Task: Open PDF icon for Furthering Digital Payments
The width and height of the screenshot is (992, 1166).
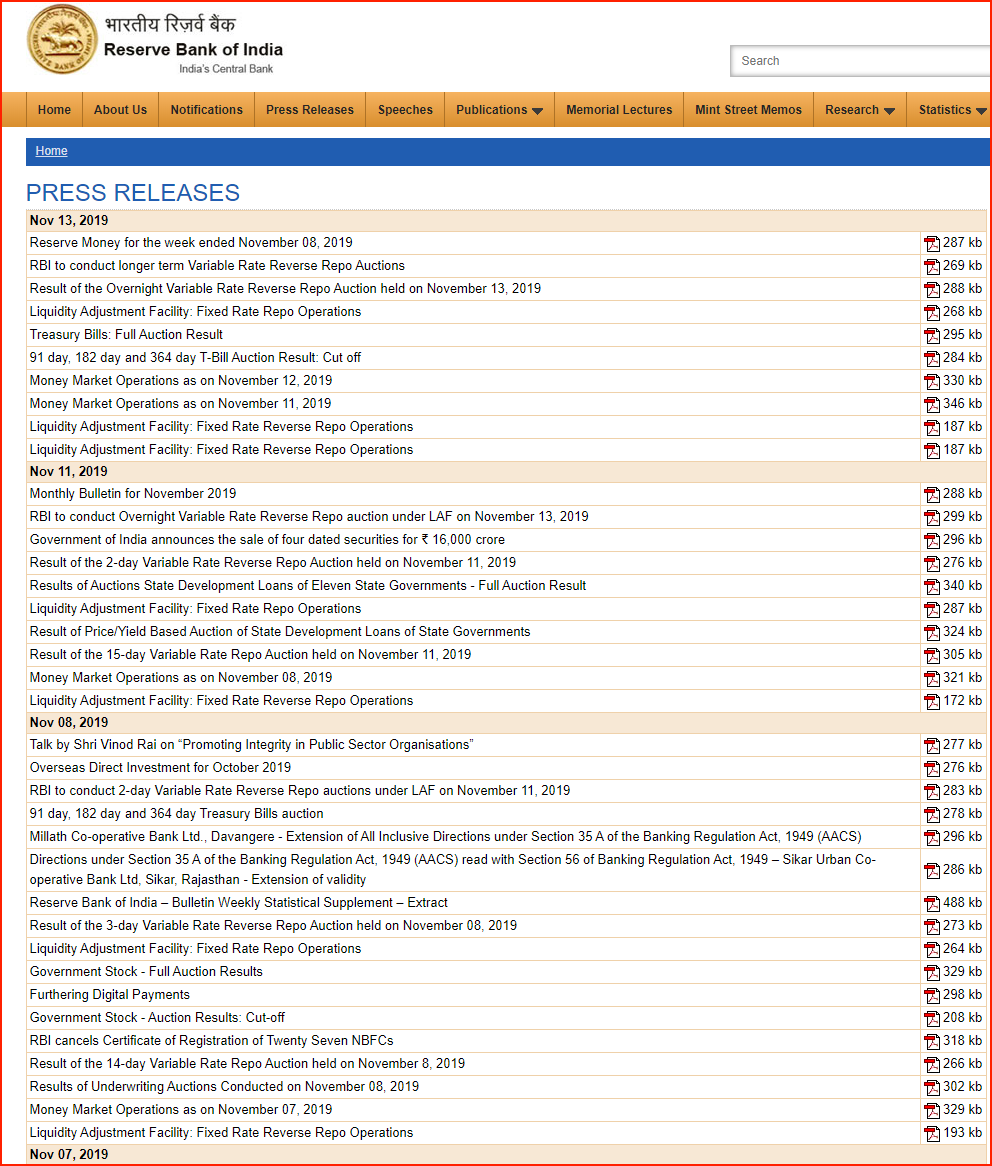Action: (x=932, y=996)
